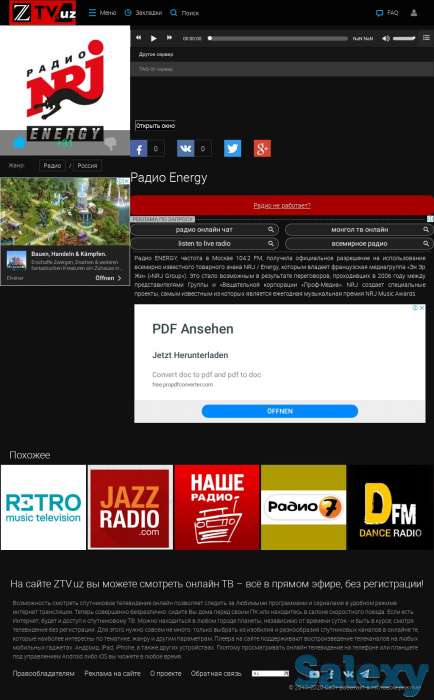The image size is (434, 700).
Task: Open Закладки bookmarks
Action: pyautogui.click(x=143, y=13)
